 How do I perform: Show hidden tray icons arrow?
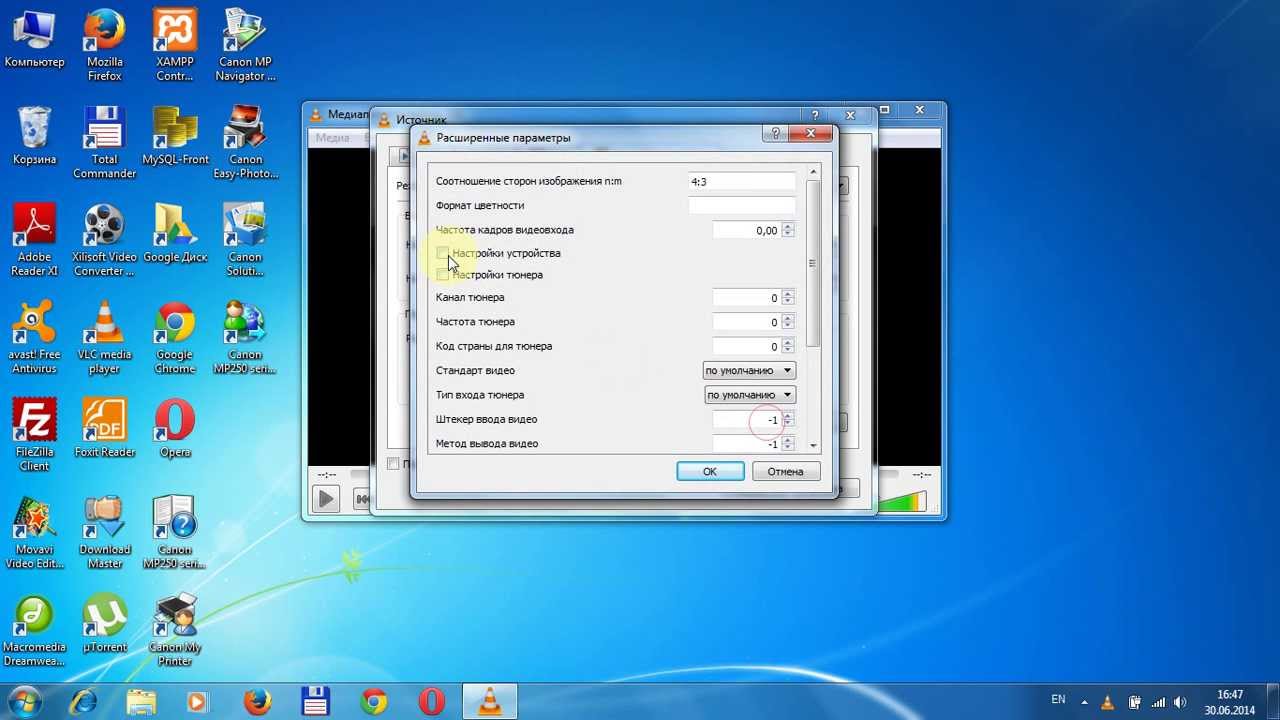point(1085,701)
